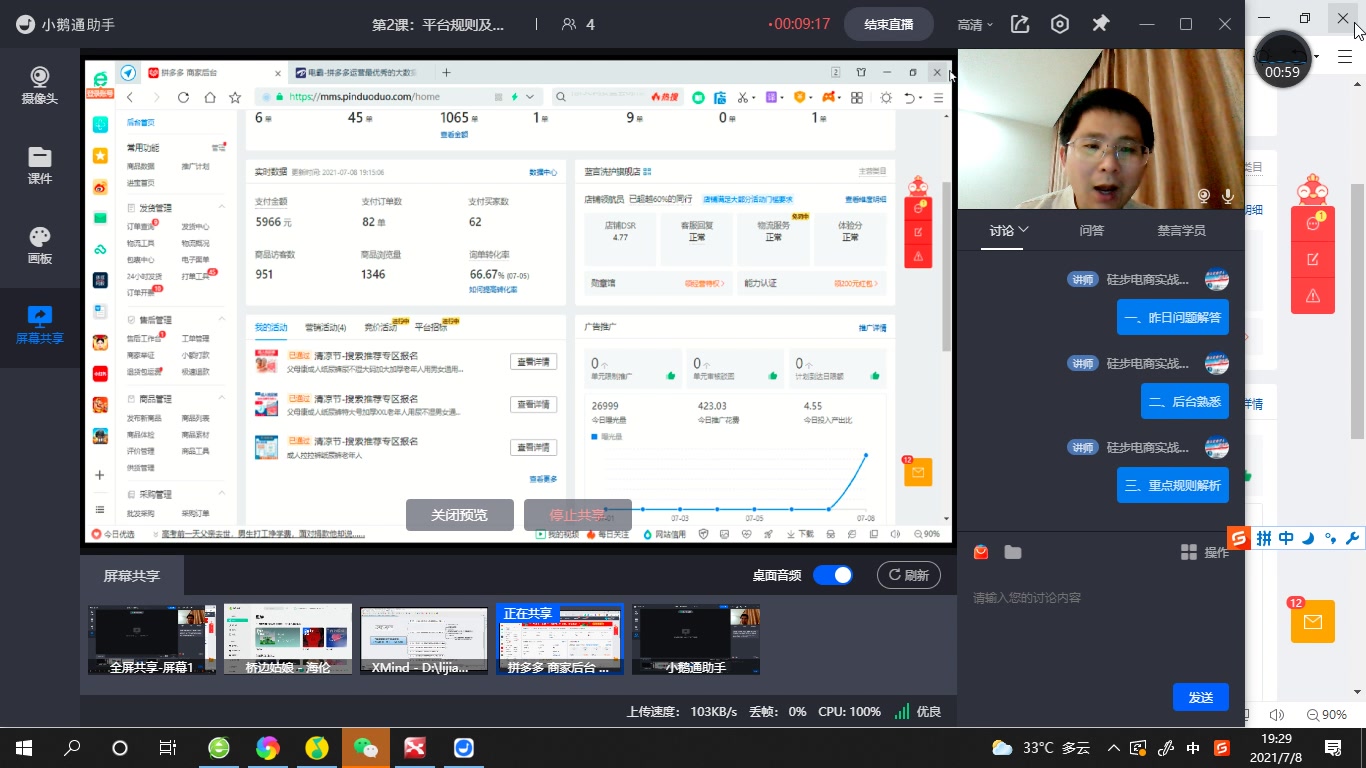1366x768 pixels.
Task: Click the orange mail icon with 12 badge at right
Action: point(1313,621)
